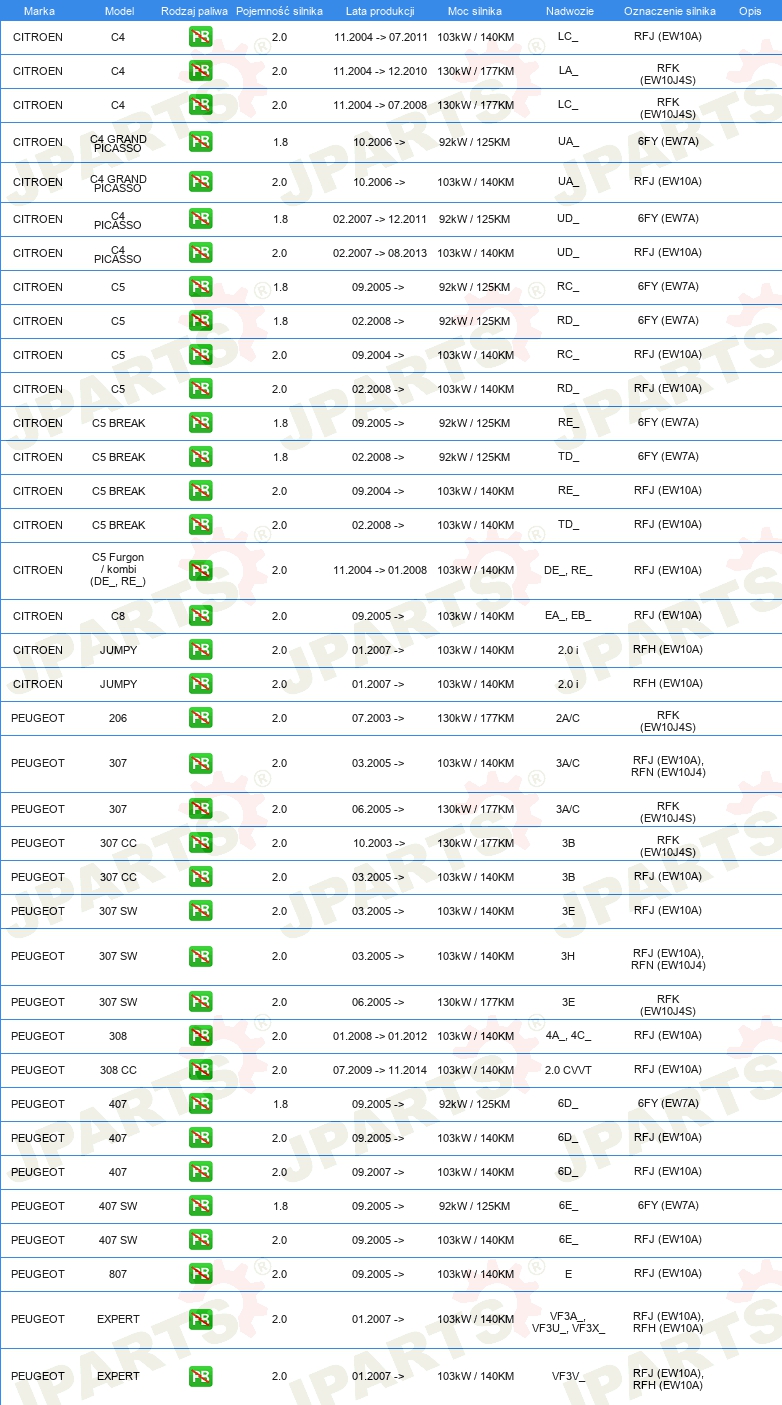Click fuel icon in Peugeot 807 row
Viewport: 782px width, 1405px height.
point(200,1274)
